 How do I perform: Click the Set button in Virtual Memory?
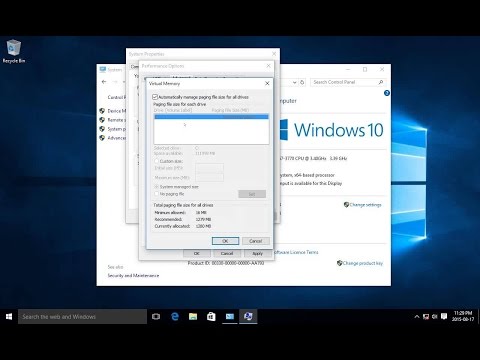pos(252,194)
